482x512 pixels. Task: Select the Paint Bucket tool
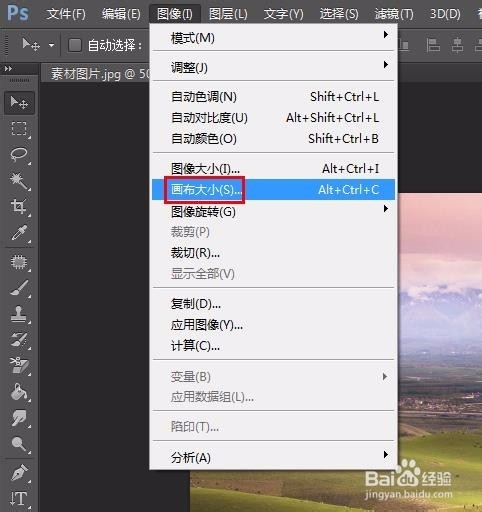click(x=19, y=392)
